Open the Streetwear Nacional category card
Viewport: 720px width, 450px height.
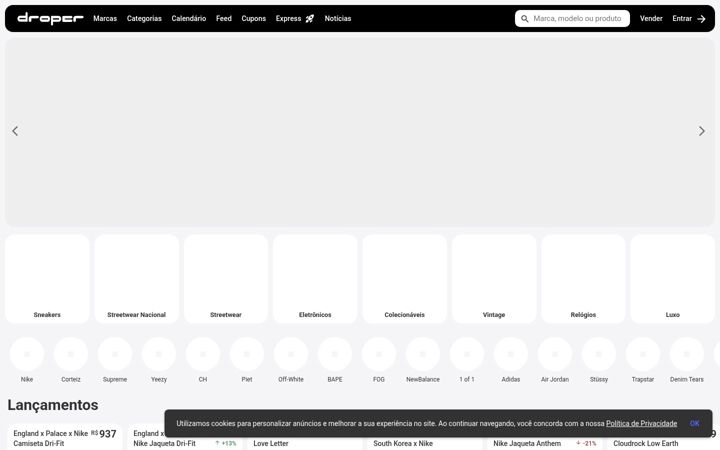pos(136,279)
